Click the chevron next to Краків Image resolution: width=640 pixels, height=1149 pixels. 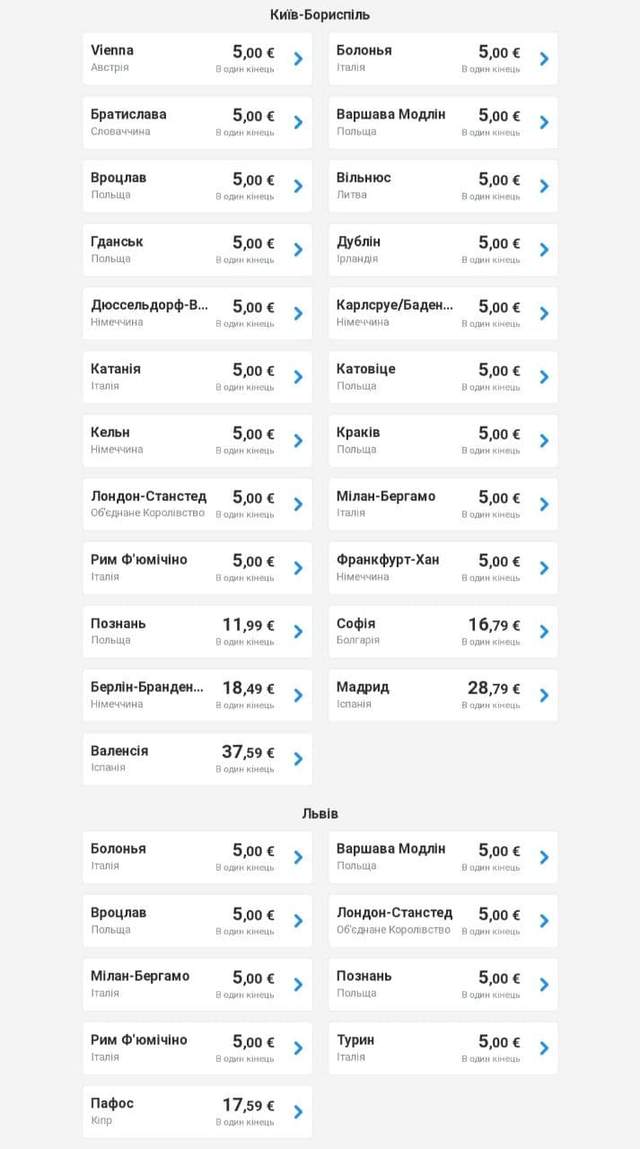coord(544,441)
